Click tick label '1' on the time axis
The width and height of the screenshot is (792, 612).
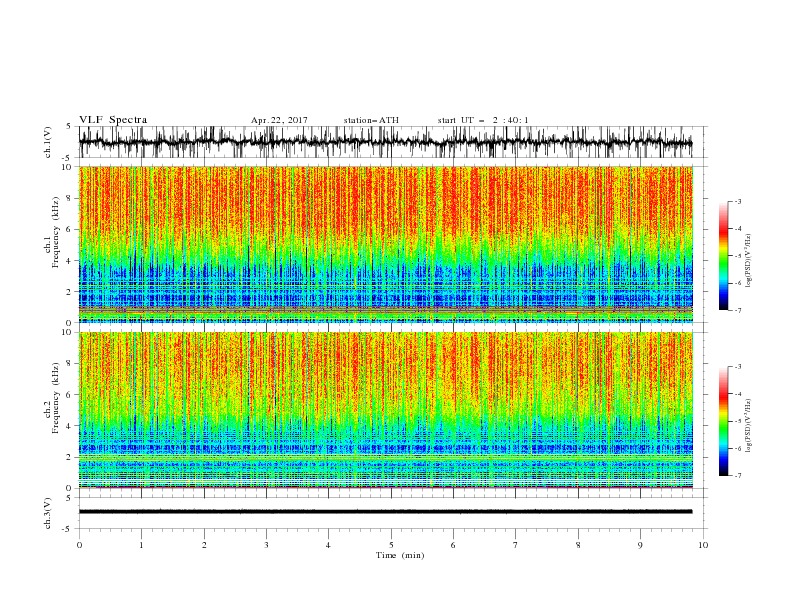coord(142,545)
